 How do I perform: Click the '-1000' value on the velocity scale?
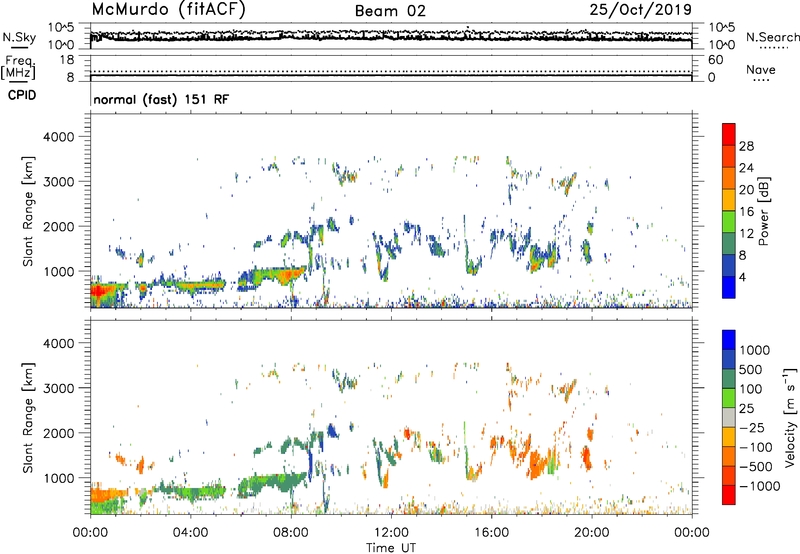coord(760,486)
